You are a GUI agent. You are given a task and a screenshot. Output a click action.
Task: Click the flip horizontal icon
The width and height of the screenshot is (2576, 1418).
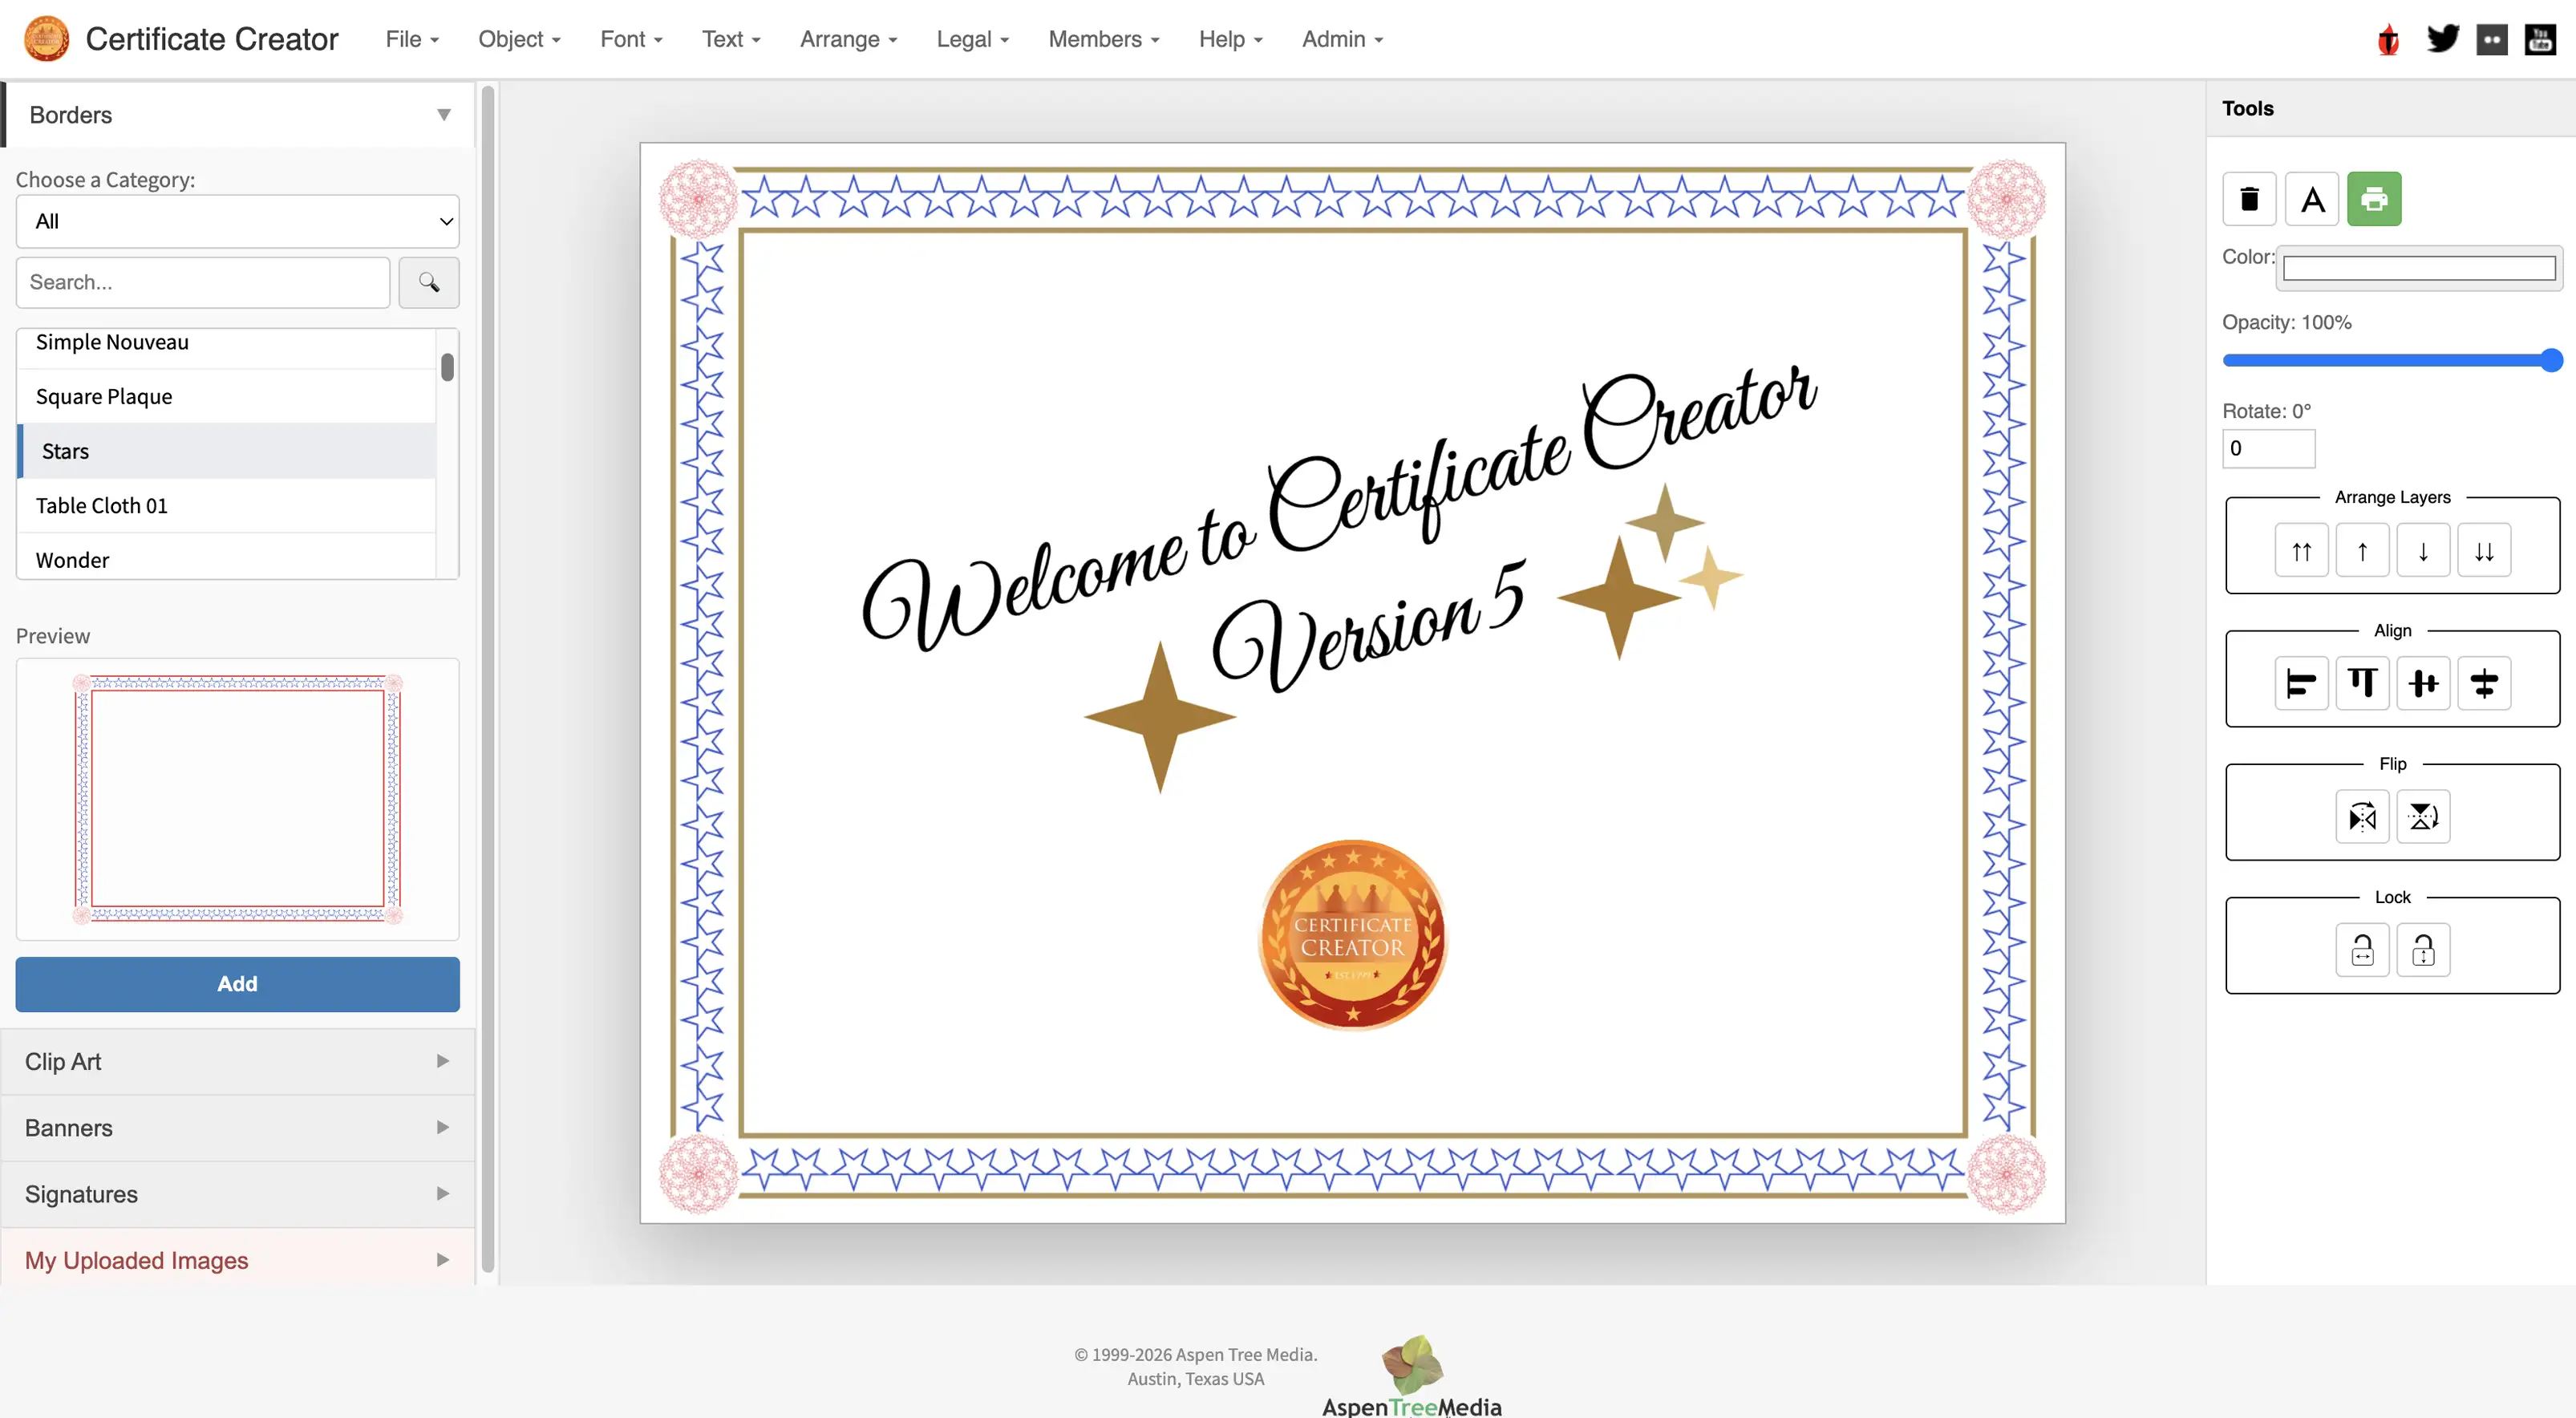[x=2362, y=817]
